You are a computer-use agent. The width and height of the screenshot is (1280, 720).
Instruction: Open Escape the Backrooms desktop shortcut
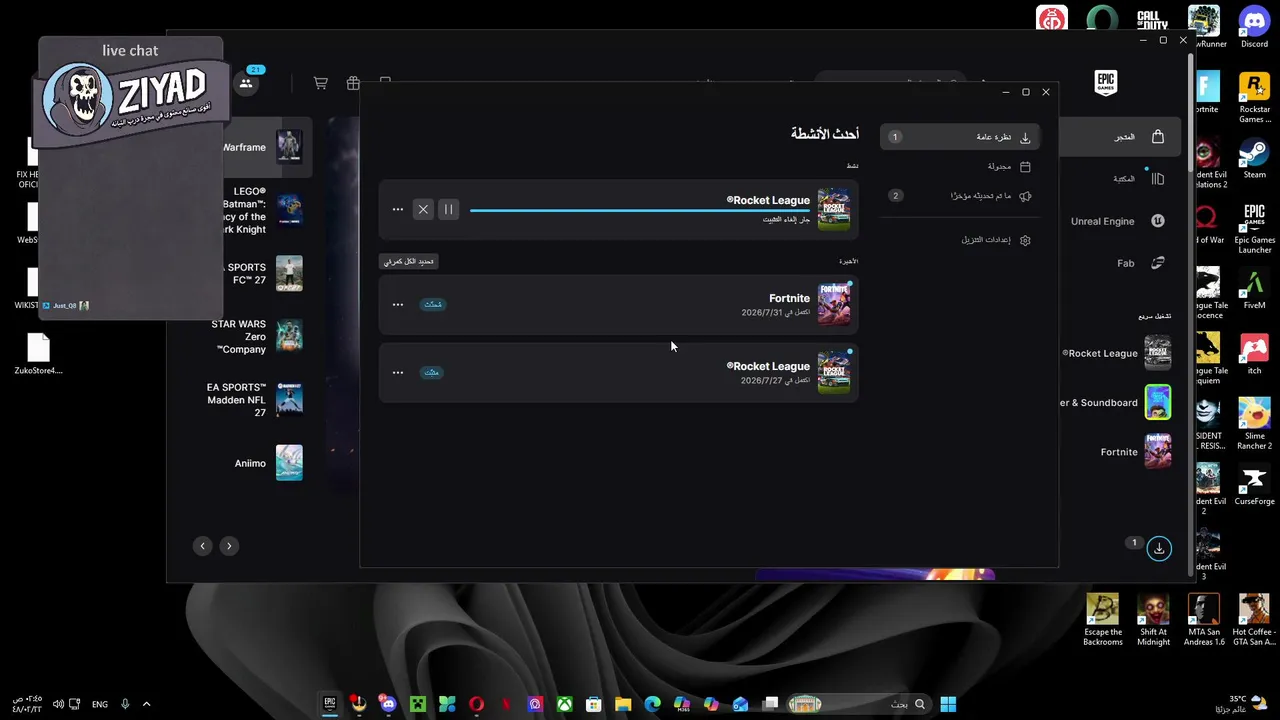(1103, 620)
